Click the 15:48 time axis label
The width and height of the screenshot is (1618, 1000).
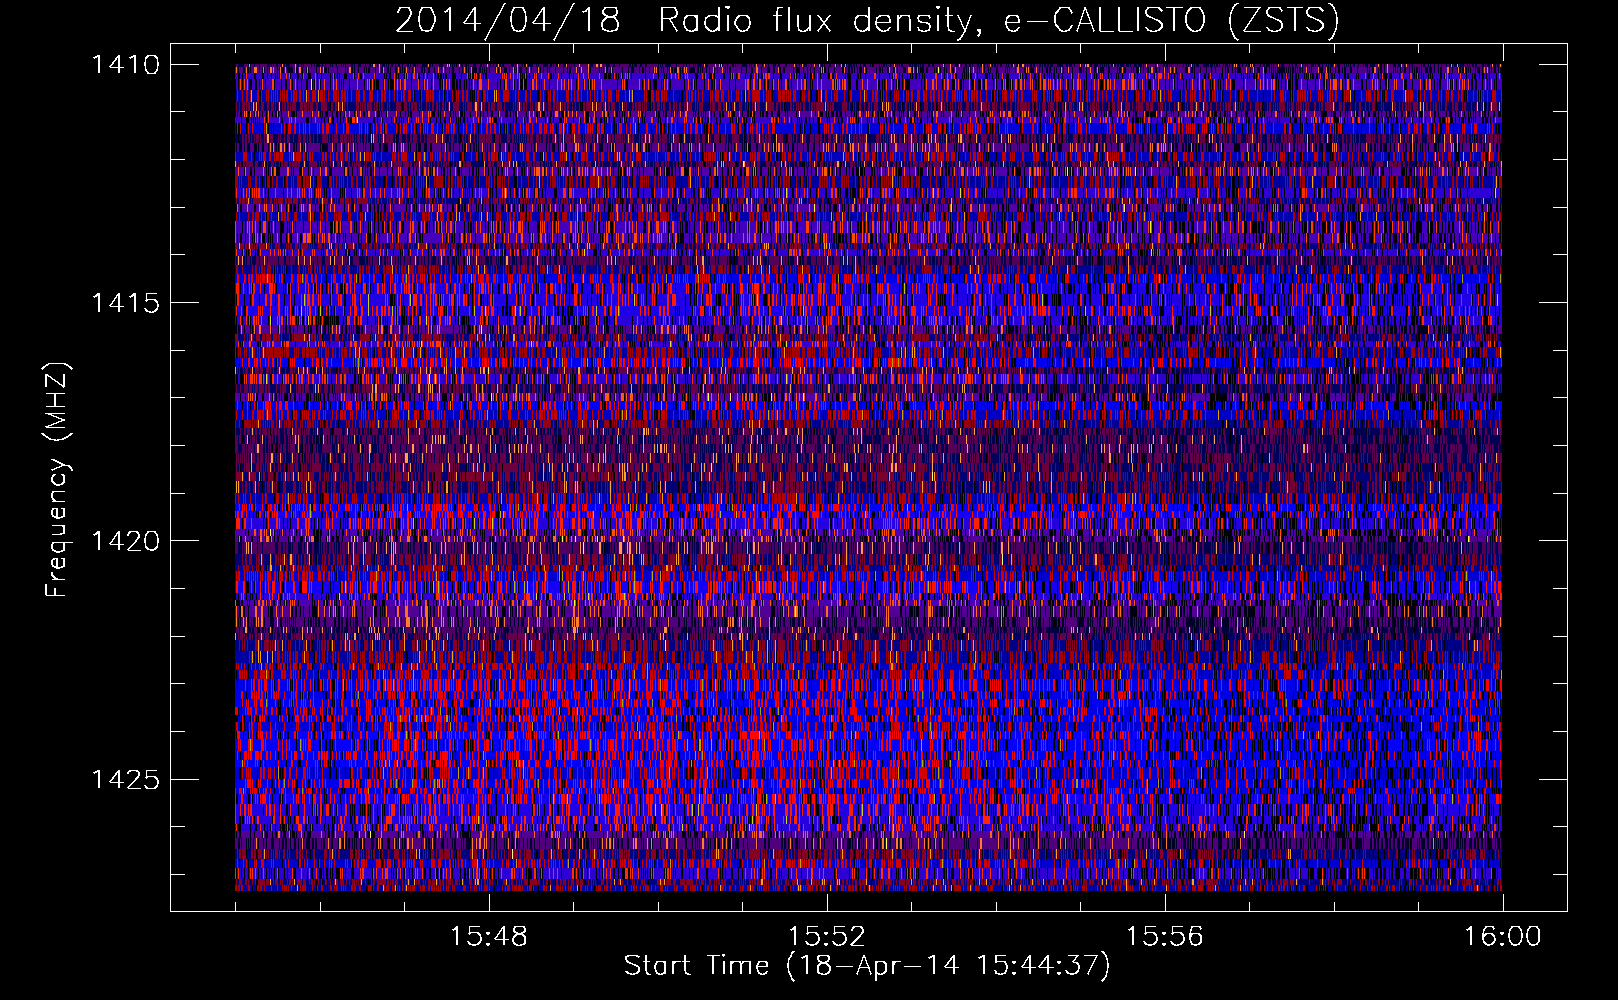coord(488,937)
